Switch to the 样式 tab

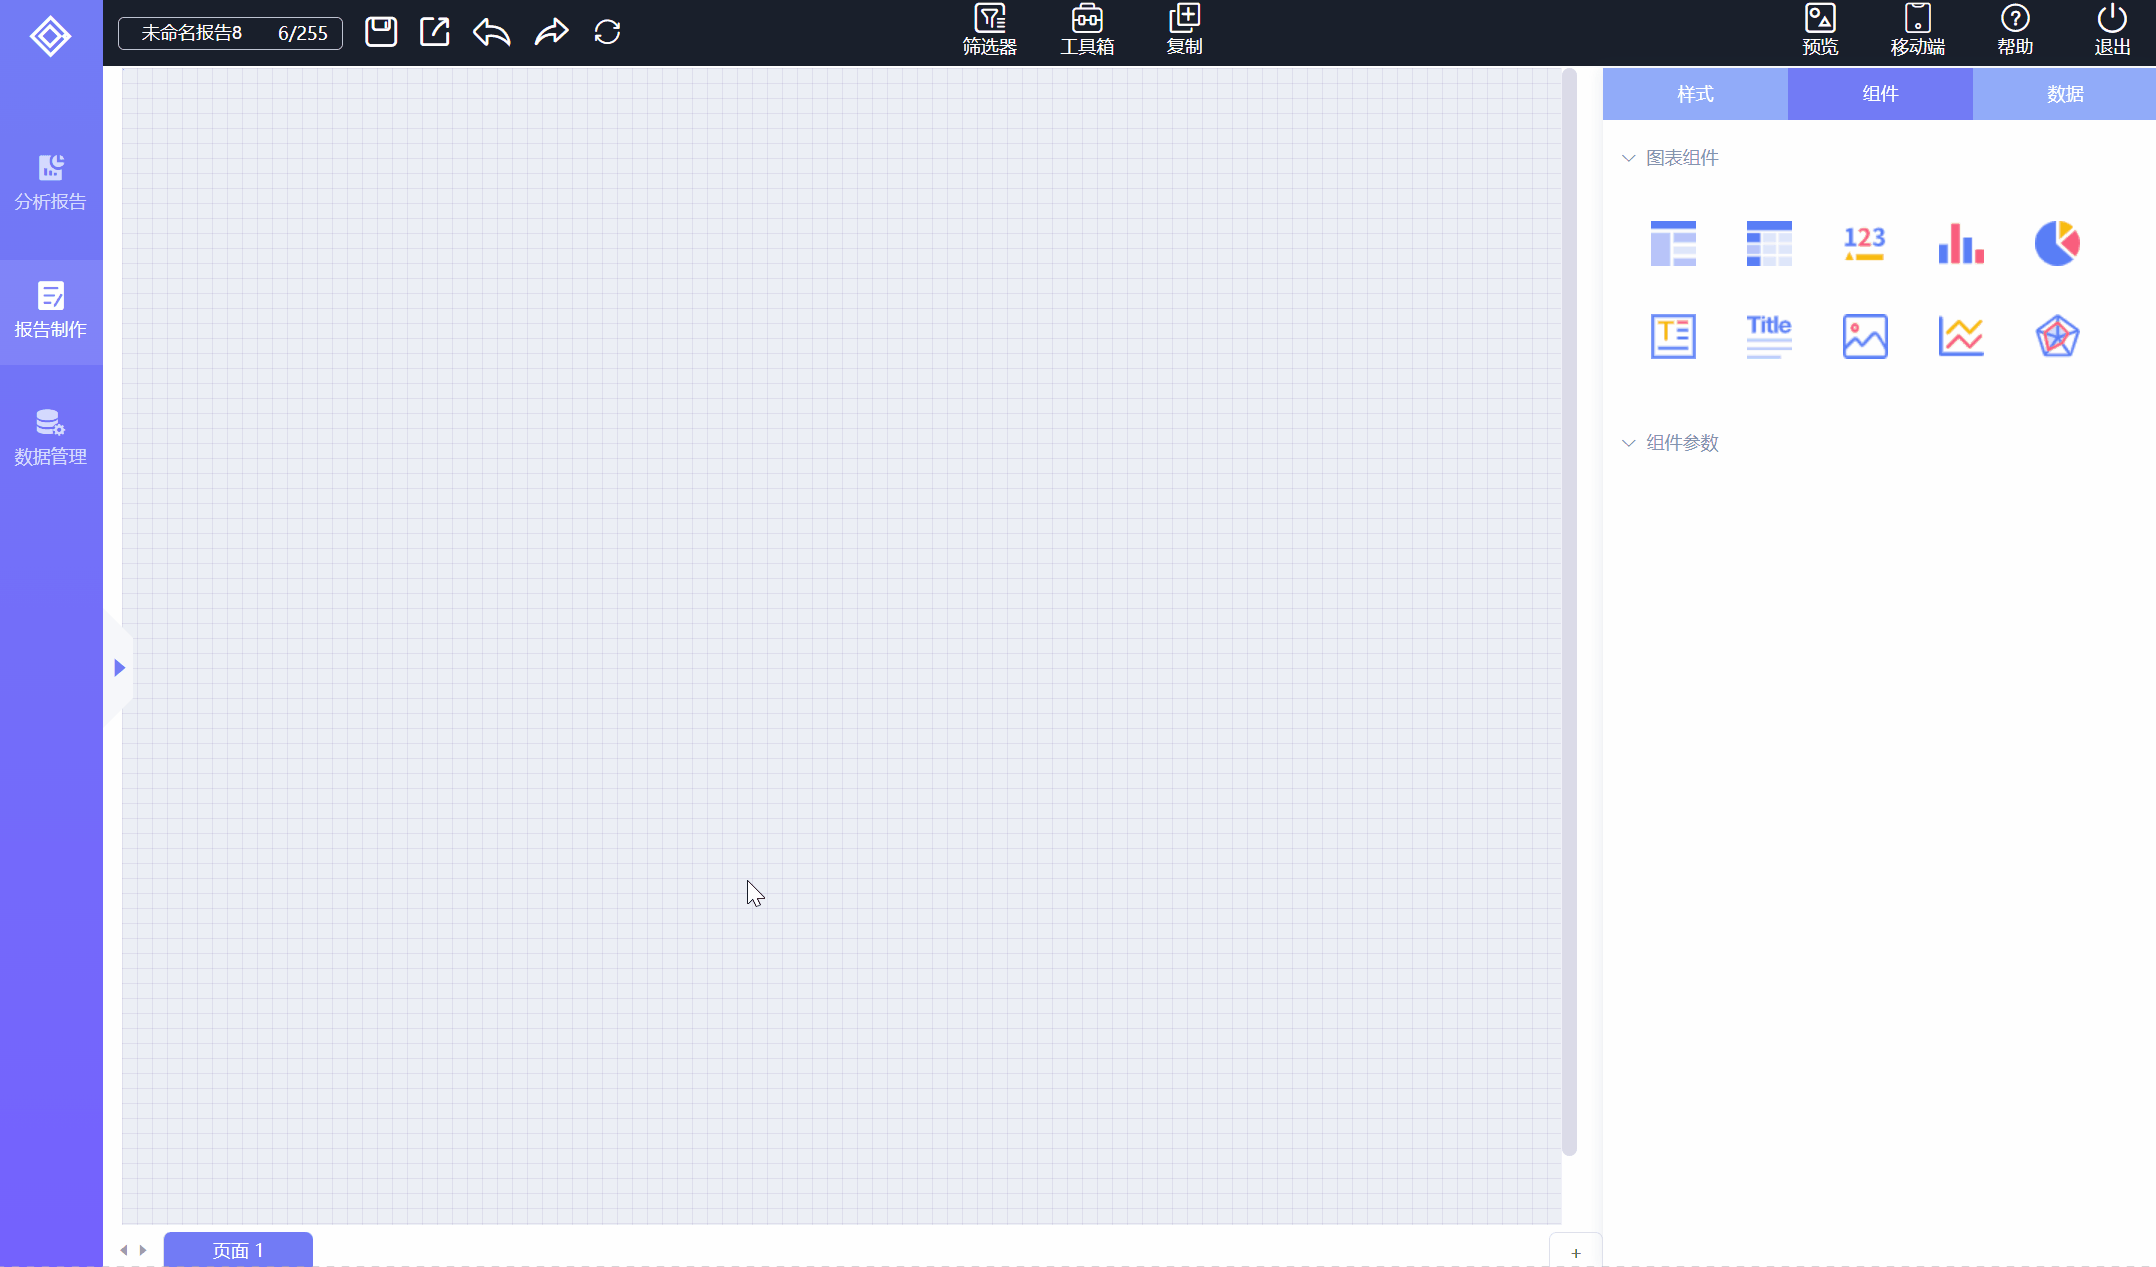1695,94
